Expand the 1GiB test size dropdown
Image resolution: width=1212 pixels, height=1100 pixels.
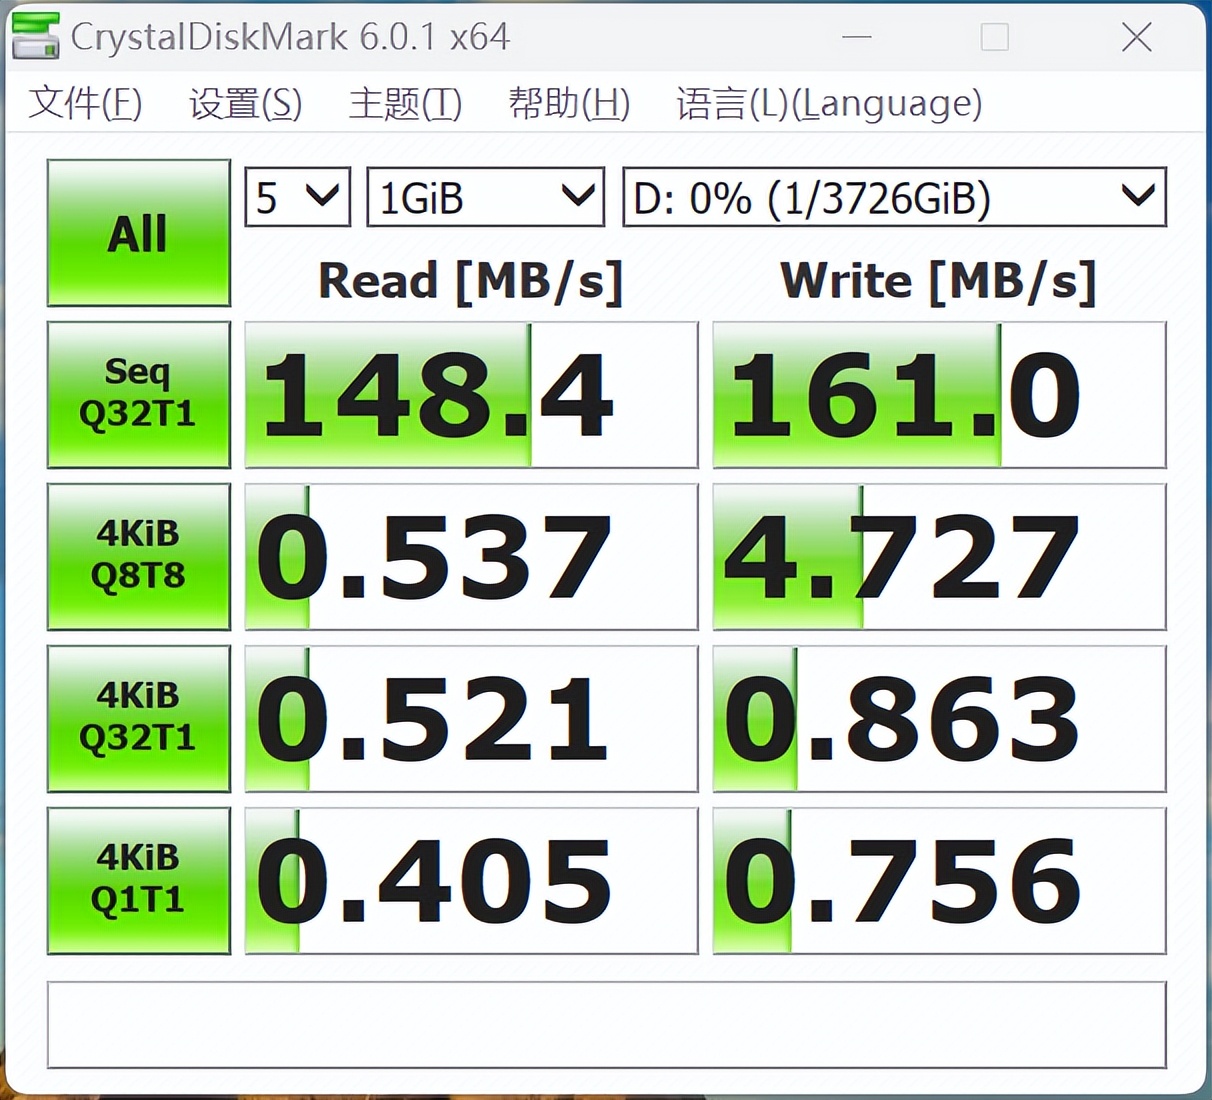pyautogui.click(x=486, y=197)
